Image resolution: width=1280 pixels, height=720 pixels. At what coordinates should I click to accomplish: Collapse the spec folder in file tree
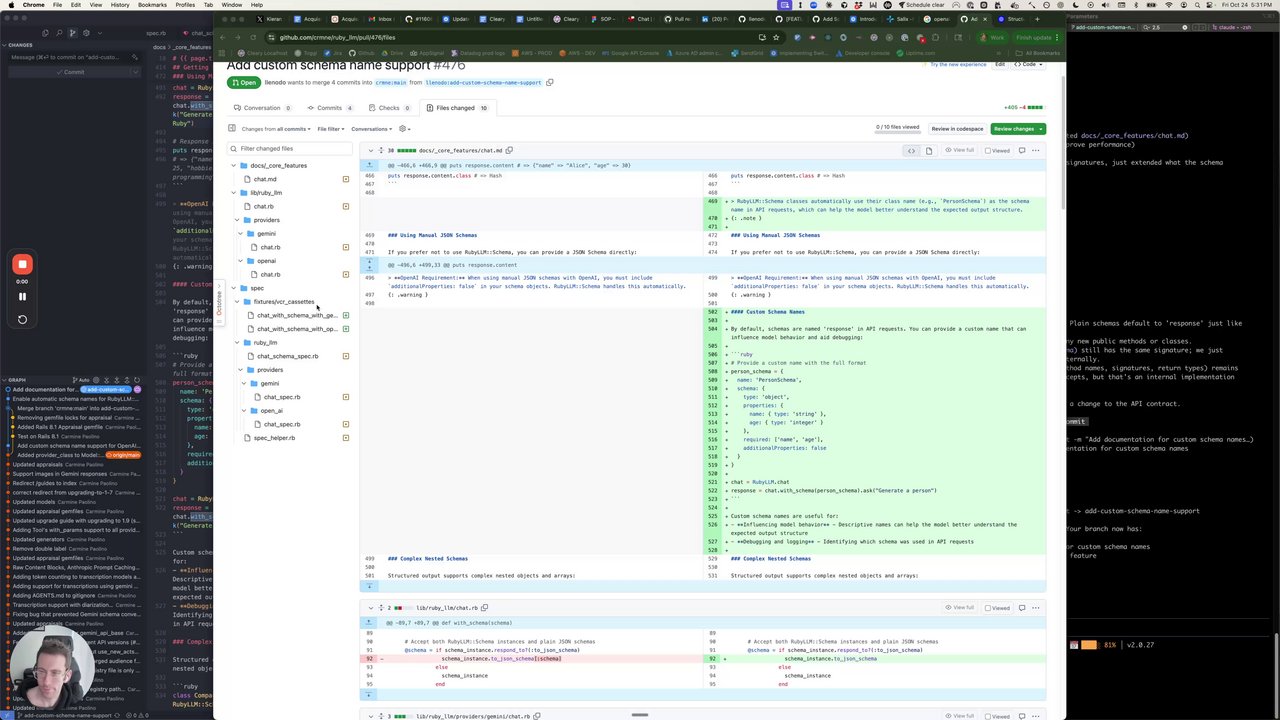(233, 288)
